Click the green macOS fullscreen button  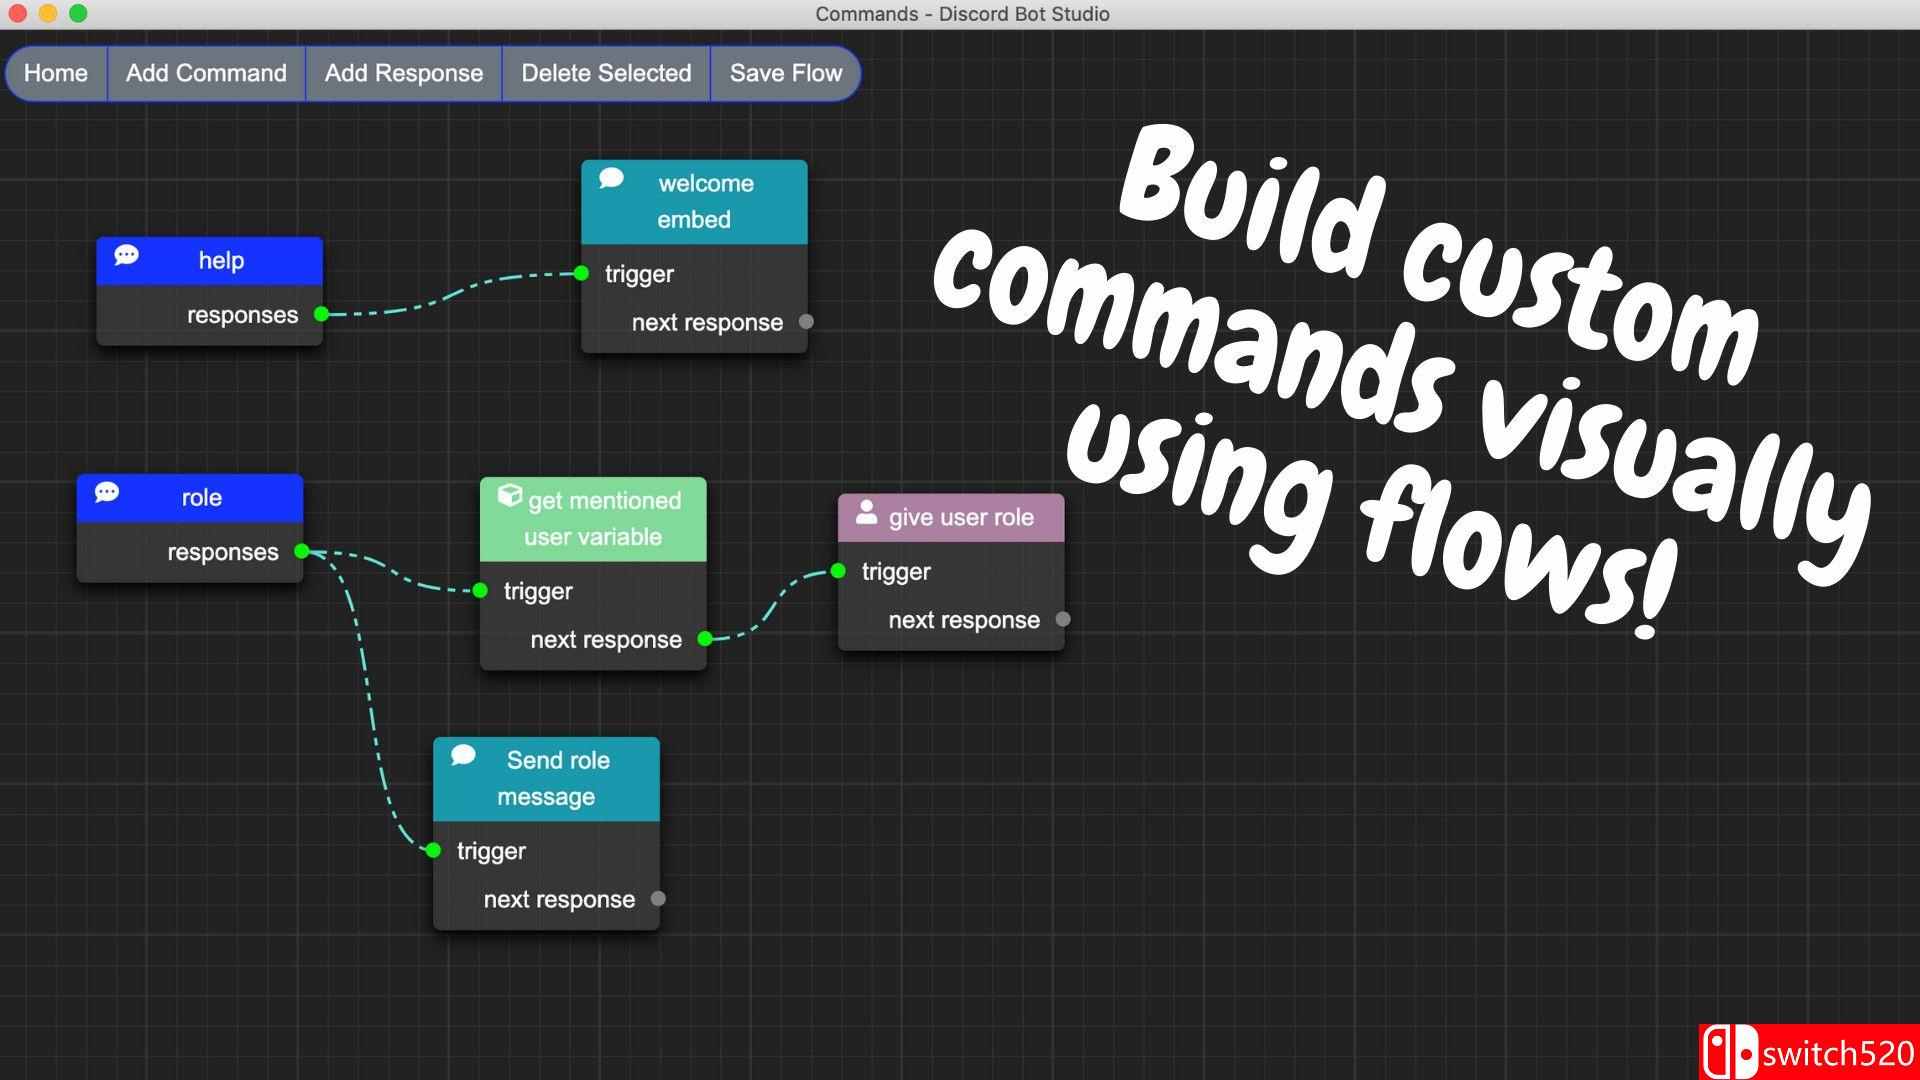(x=78, y=13)
